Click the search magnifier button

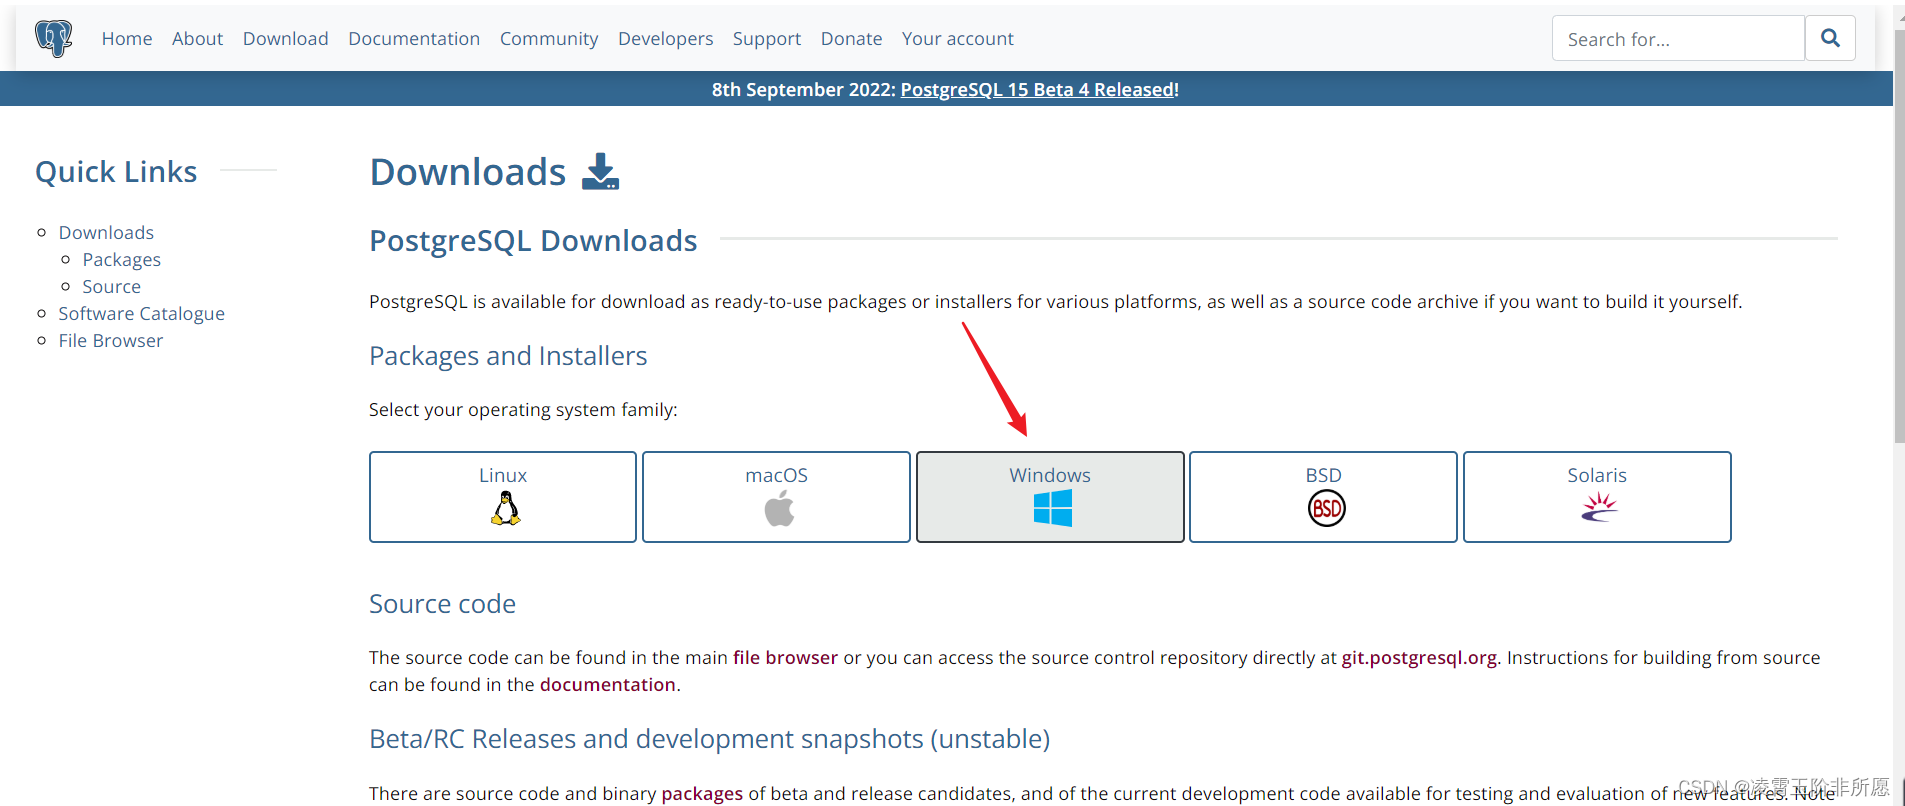pos(1830,38)
